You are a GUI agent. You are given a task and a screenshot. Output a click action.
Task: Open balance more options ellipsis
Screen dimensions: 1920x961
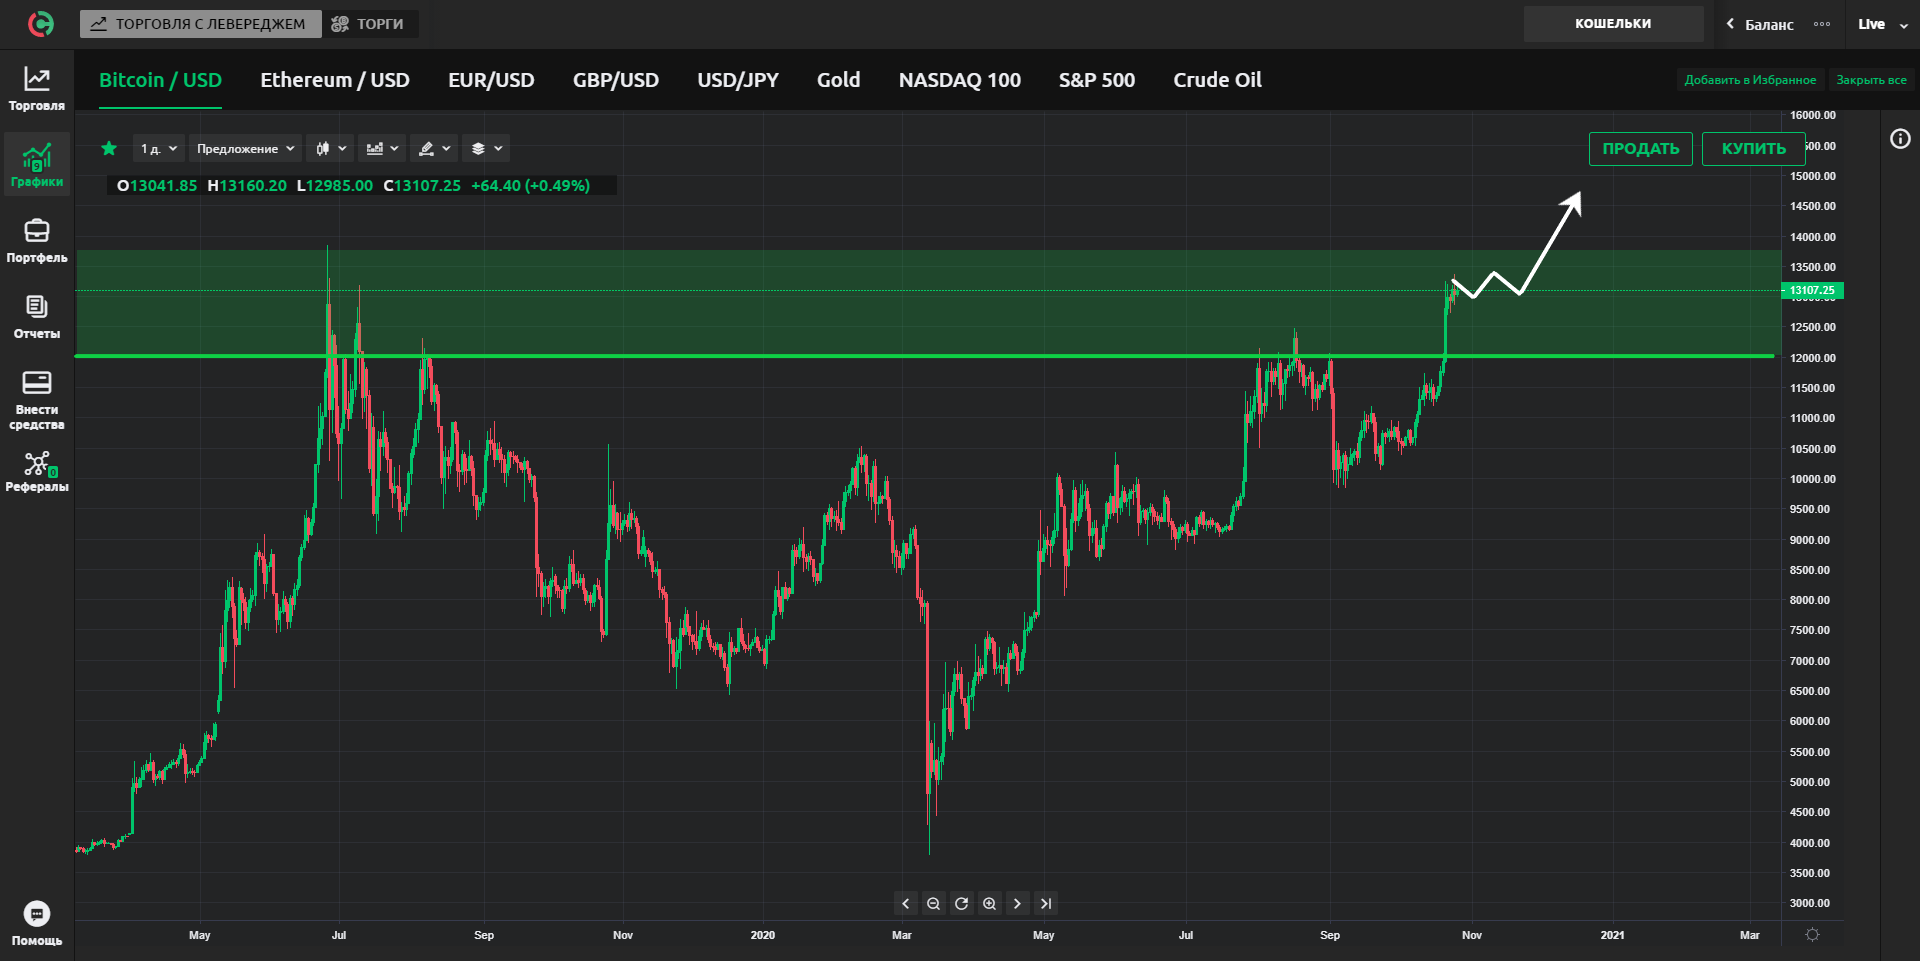click(1822, 24)
